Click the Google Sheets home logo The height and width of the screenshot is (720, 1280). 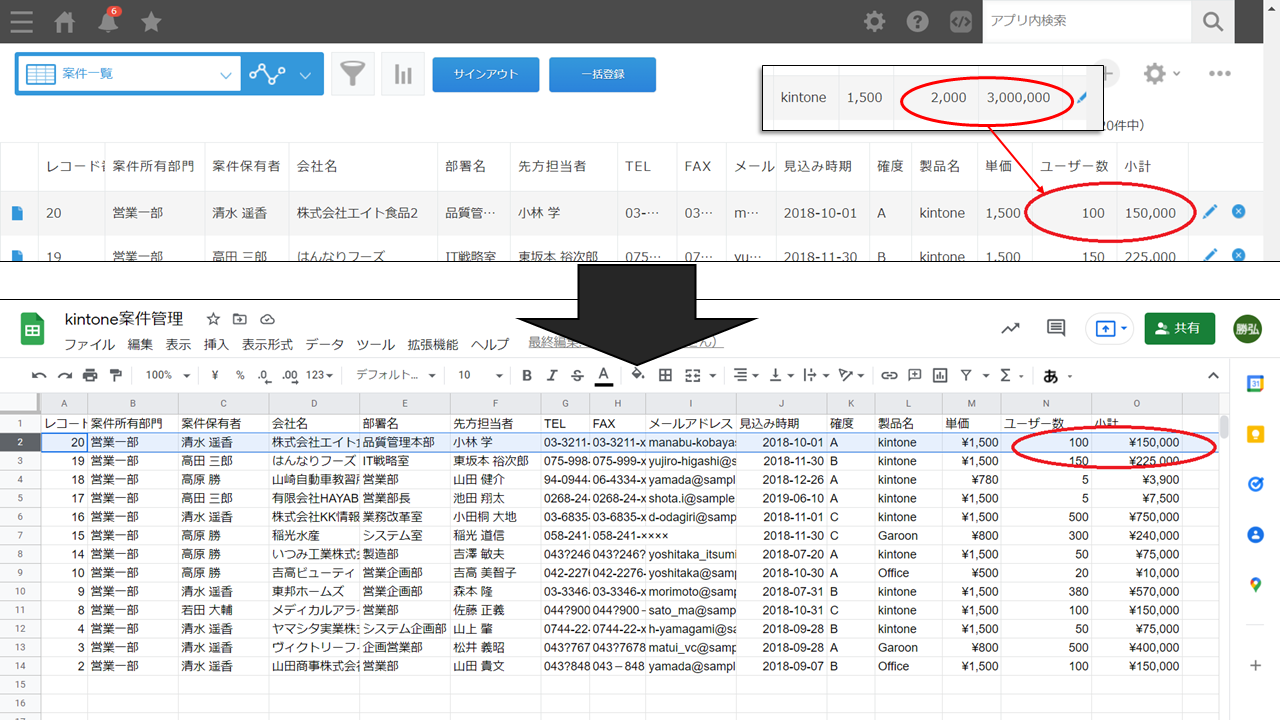[x=33, y=329]
